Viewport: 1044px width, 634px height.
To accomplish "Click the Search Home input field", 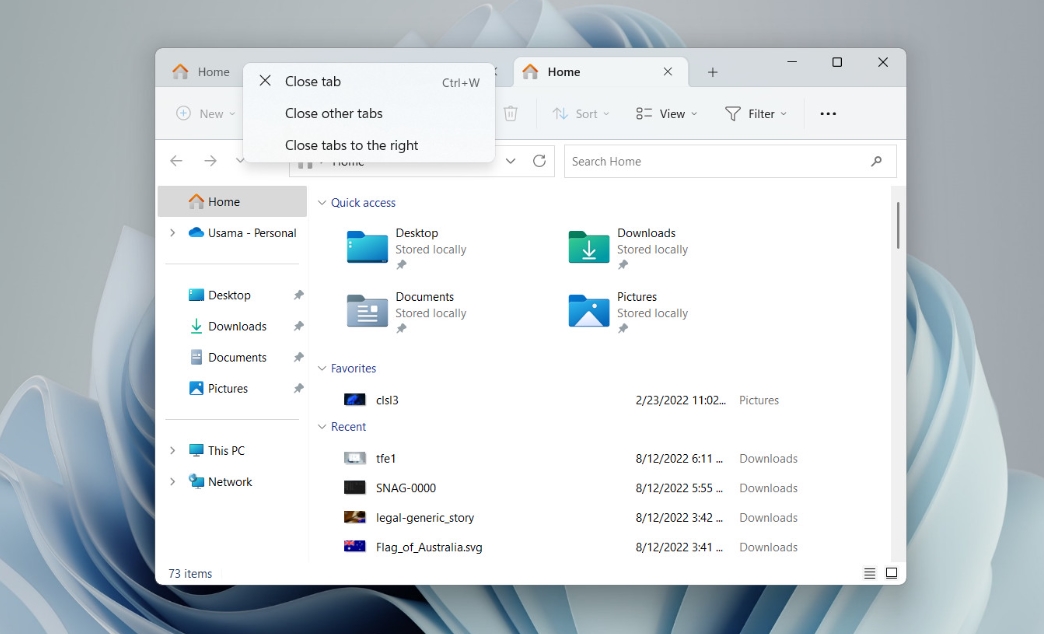I will tap(715, 161).
